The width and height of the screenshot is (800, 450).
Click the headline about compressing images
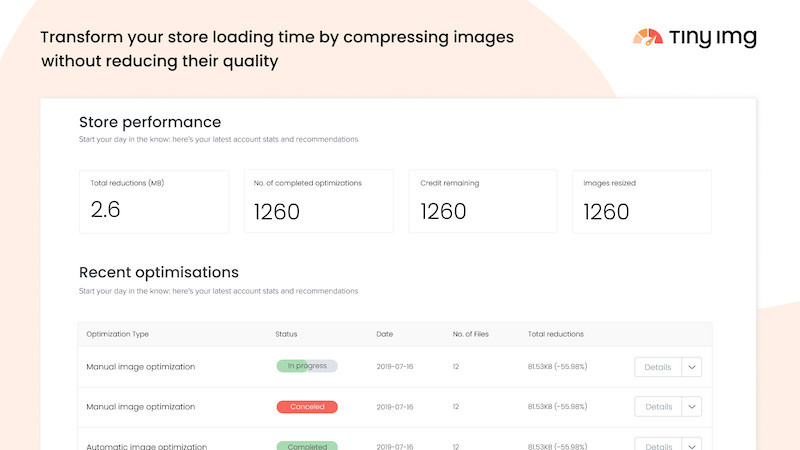click(277, 49)
